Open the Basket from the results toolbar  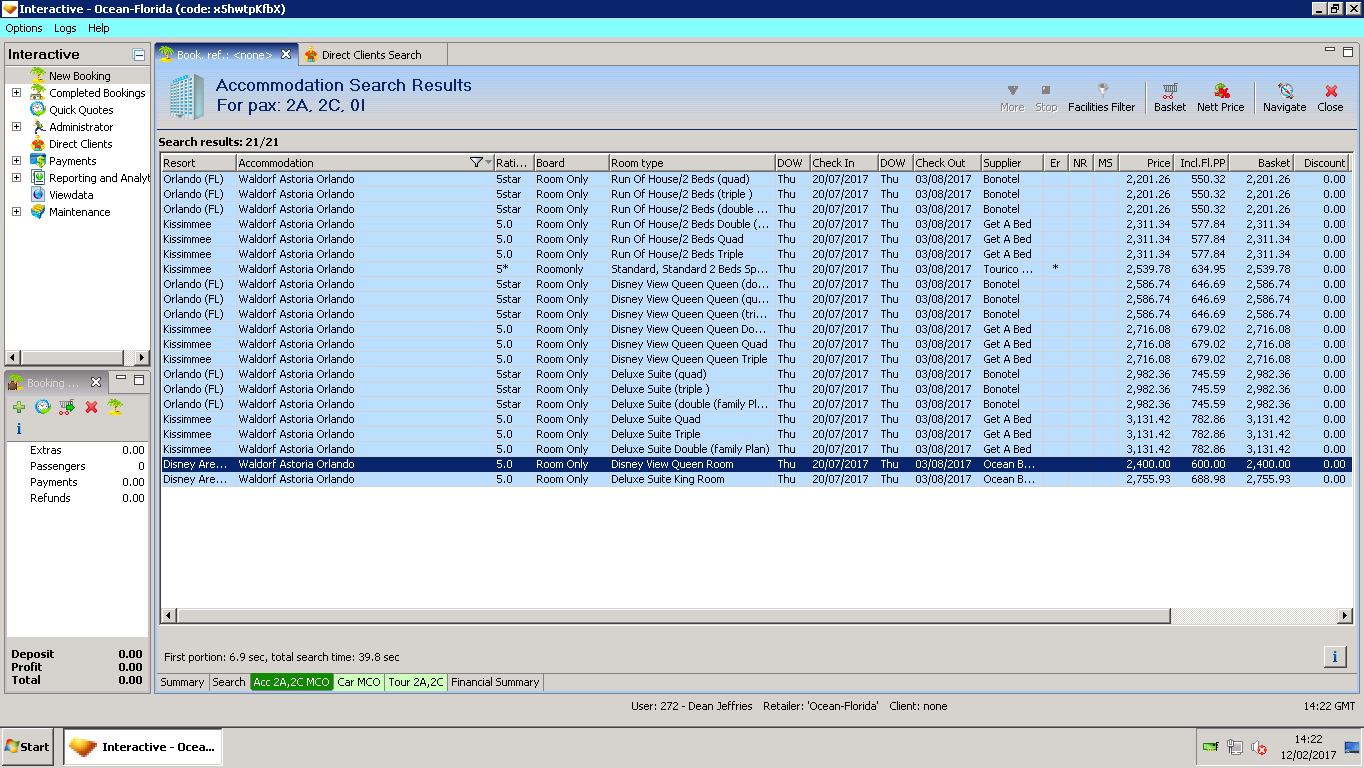click(x=1169, y=97)
